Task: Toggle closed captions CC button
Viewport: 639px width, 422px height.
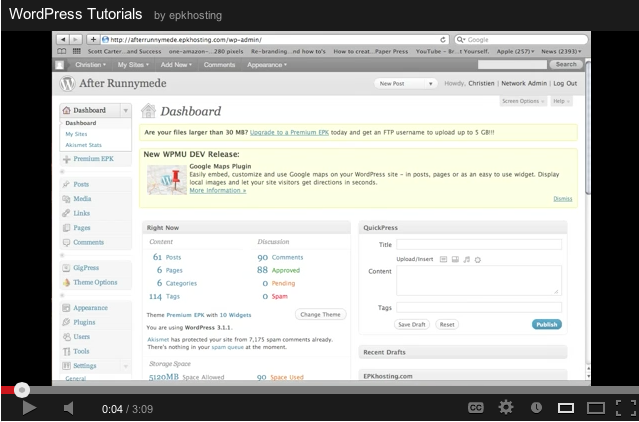Action: coord(476,407)
